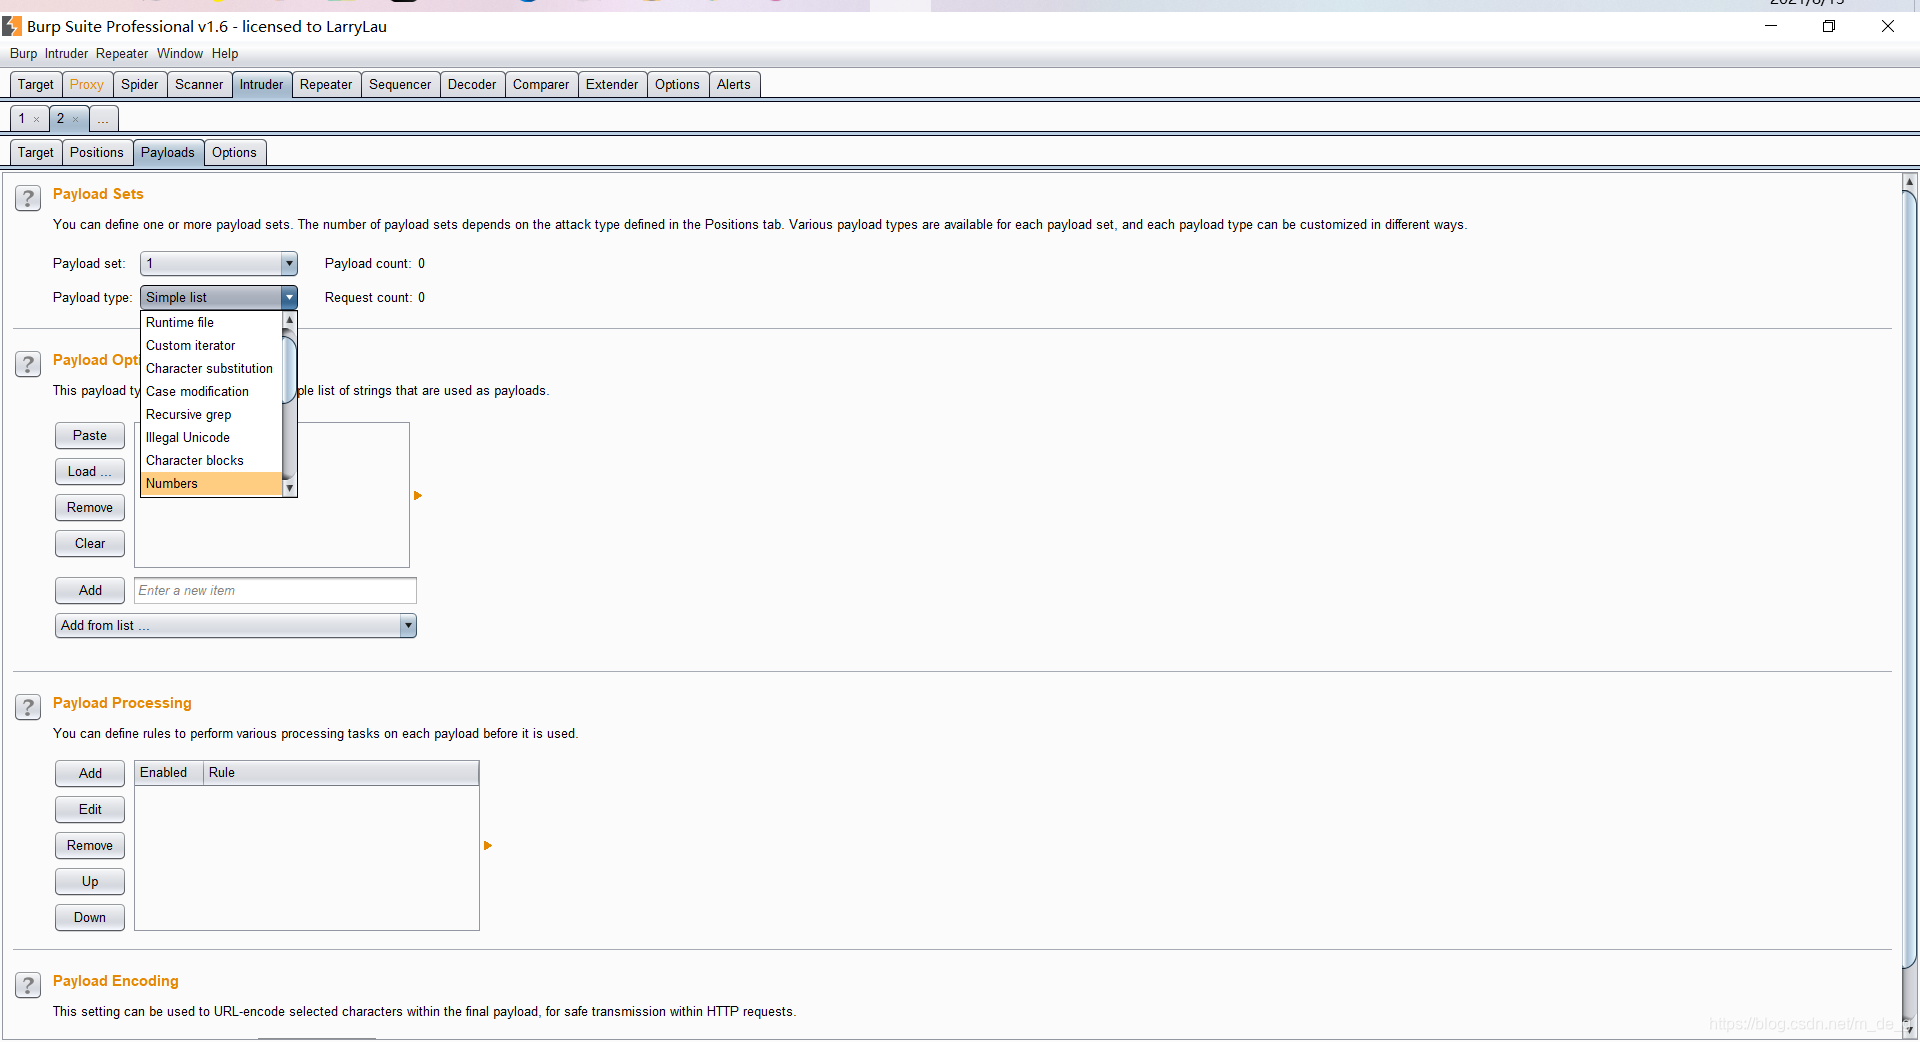Image resolution: width=1920 pixels, height=1042 pixels.
Task: Open the Payload set dropdown
Action: pos(219,264)
